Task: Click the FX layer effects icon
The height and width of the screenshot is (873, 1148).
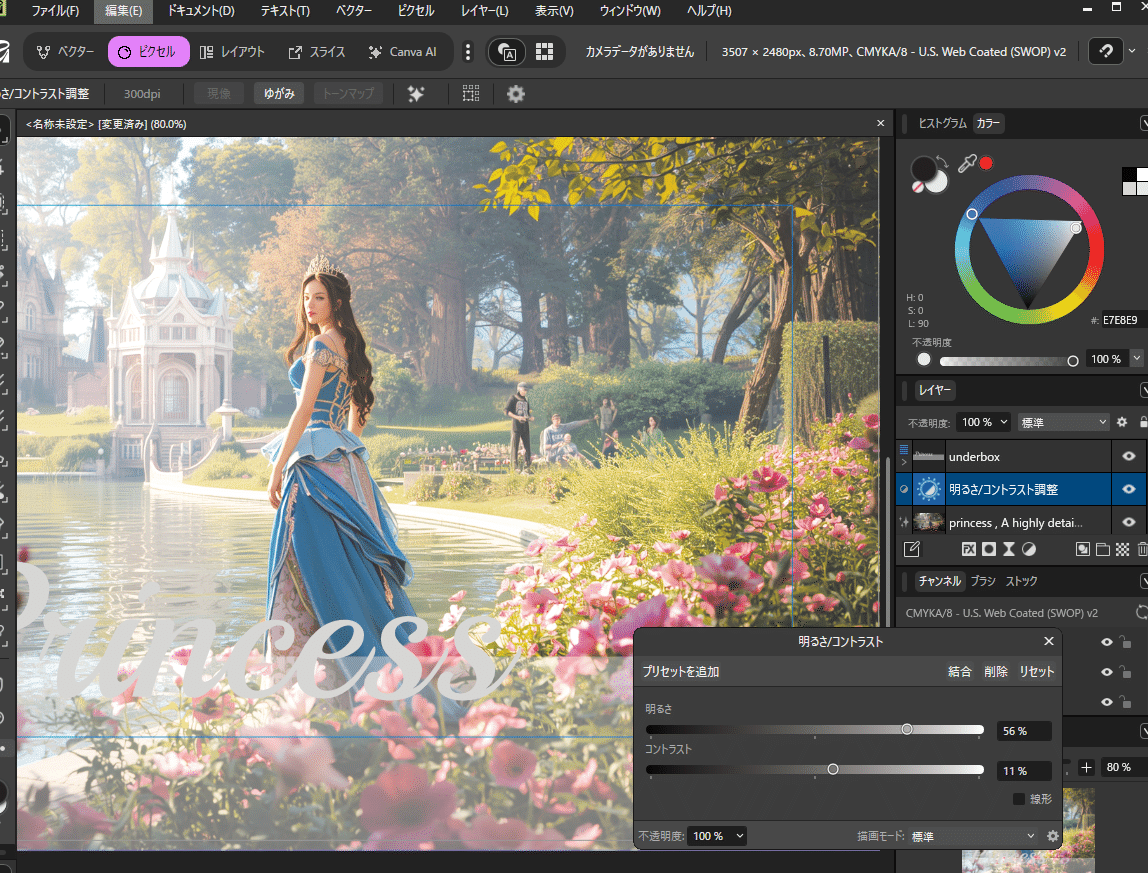Action: tap(968, 549)
